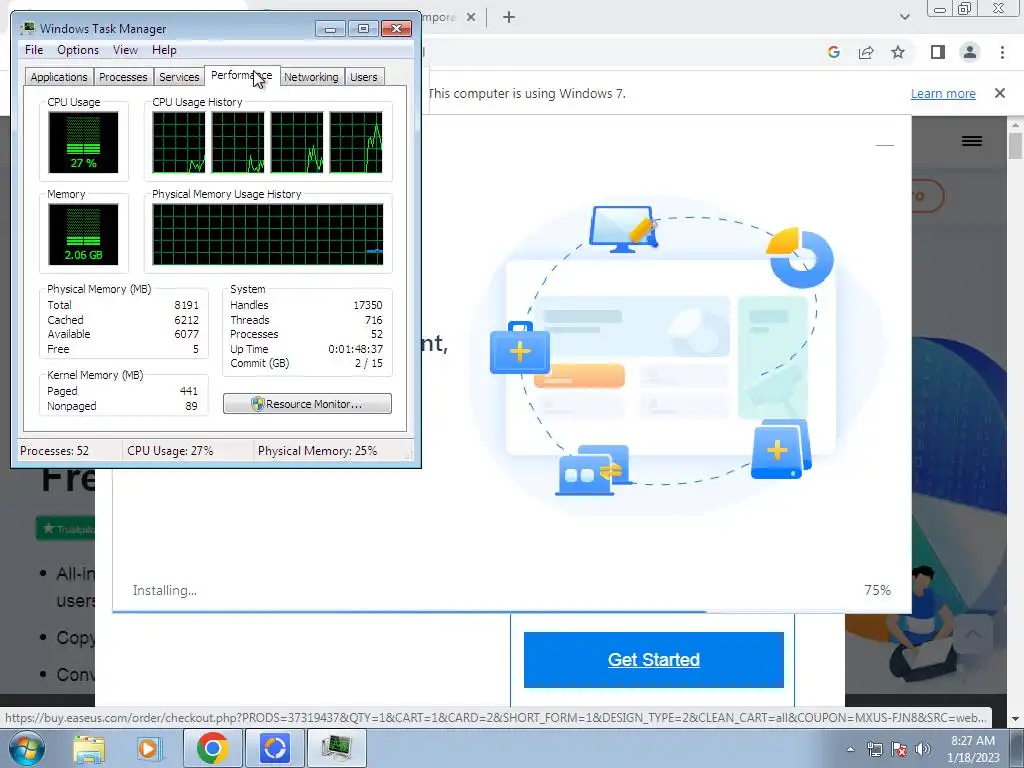The width and height of the screenshot is (1024, 768).
Task: Click the Up Time value 0:01:48:37
Action: click(x=355, y=349)
